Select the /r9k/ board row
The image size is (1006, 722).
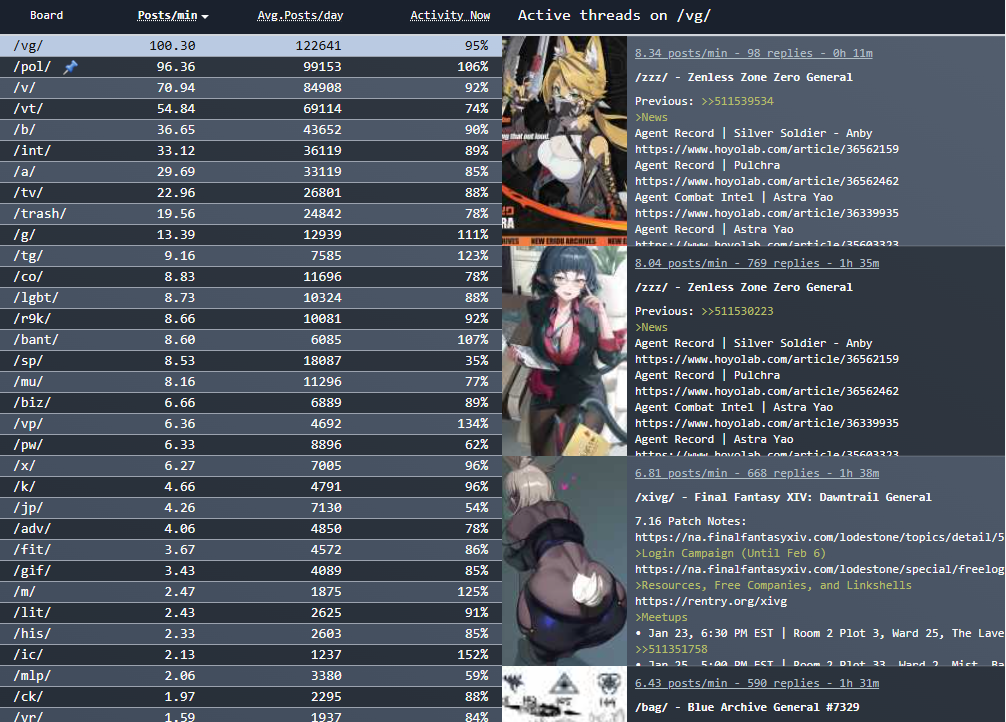coord(251,318)
